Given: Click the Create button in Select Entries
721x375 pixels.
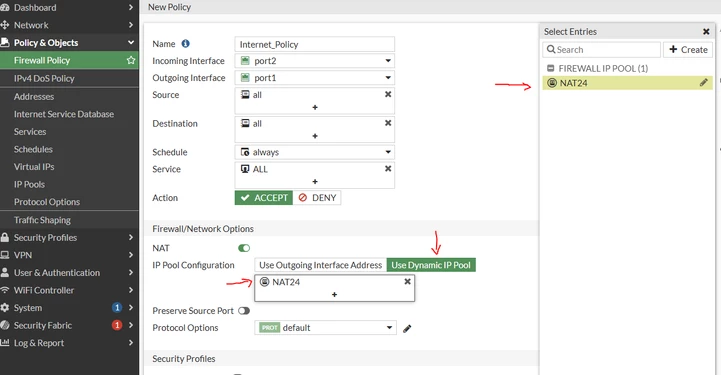Looking at the screenshot, I should click(x=688, y=50).
